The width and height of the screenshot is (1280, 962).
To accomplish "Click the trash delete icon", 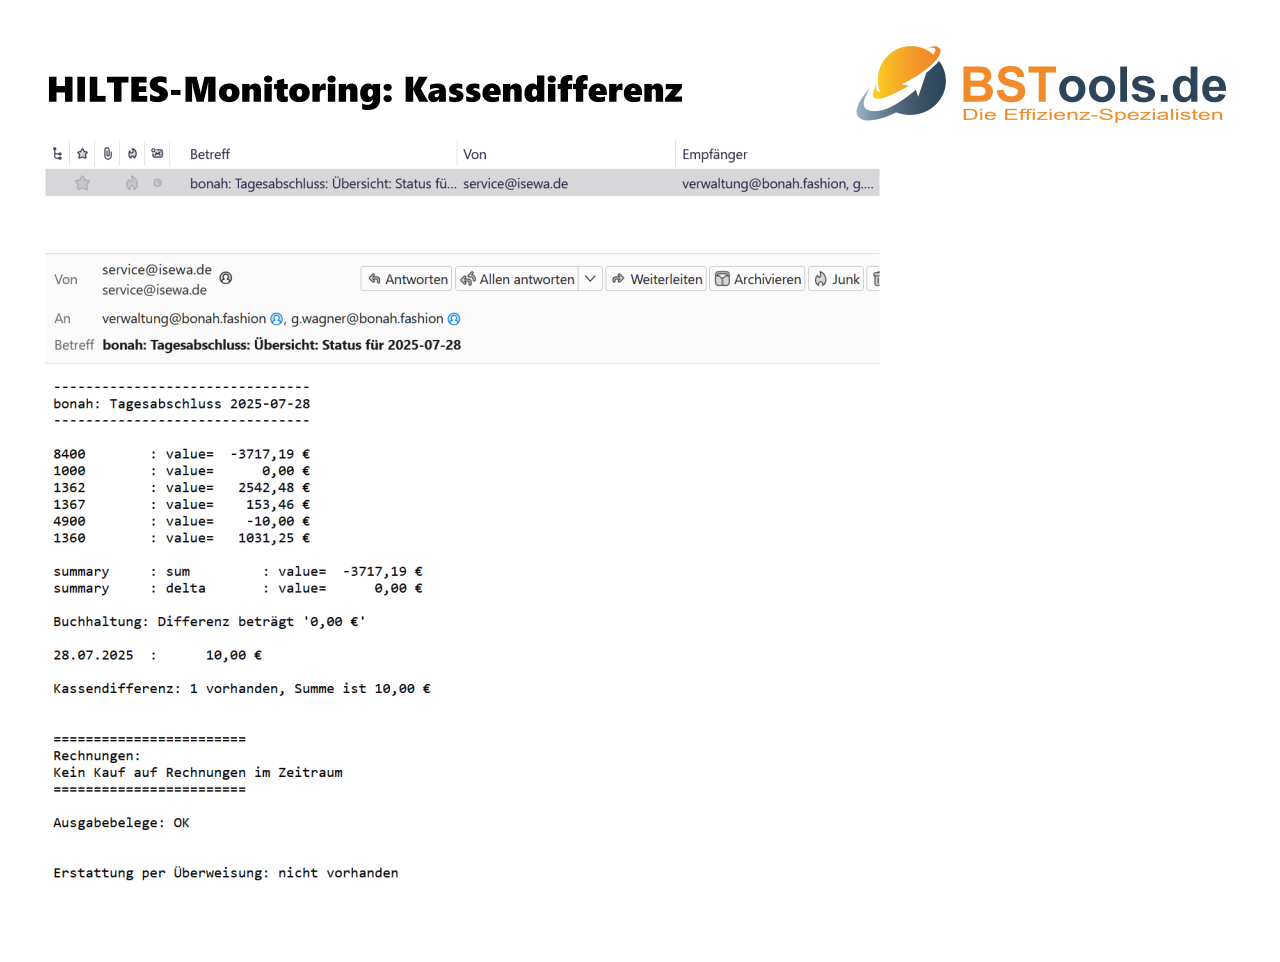I will 876,279.
